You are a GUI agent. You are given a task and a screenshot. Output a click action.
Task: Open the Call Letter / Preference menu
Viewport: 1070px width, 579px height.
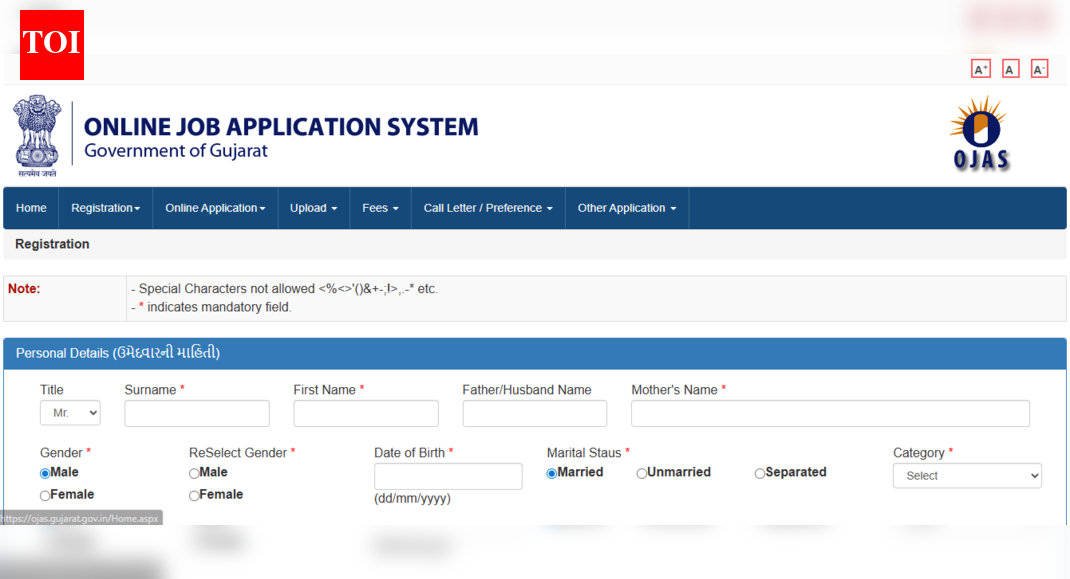(x=487, y=208)
